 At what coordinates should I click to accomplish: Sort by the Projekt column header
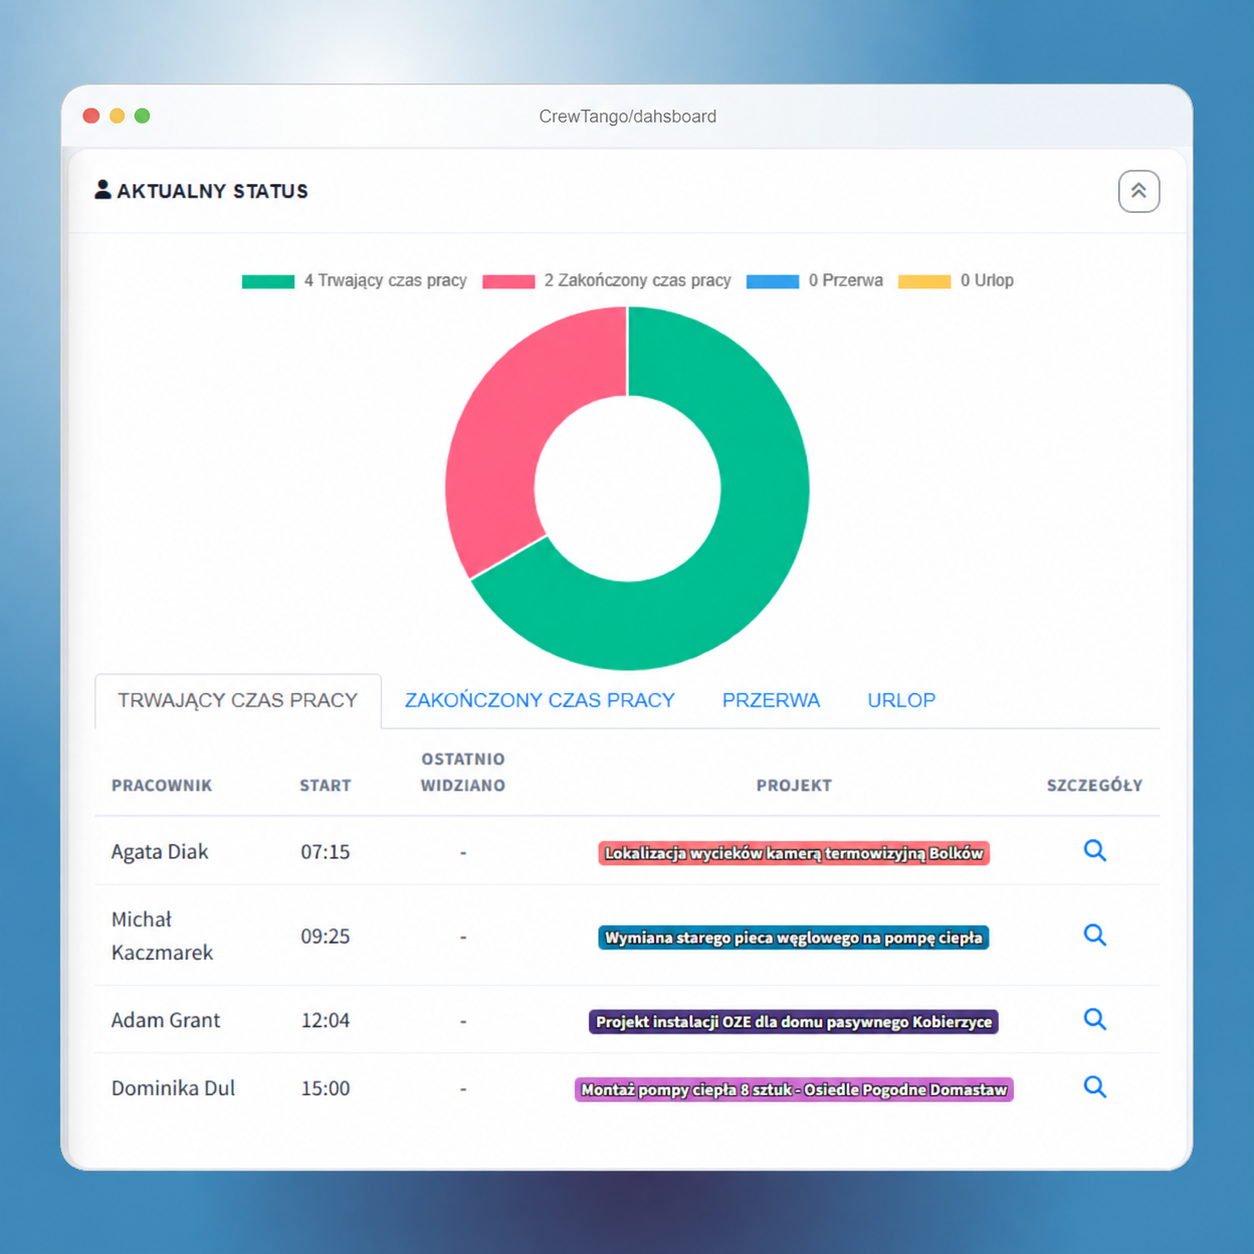tap(794, 786)
